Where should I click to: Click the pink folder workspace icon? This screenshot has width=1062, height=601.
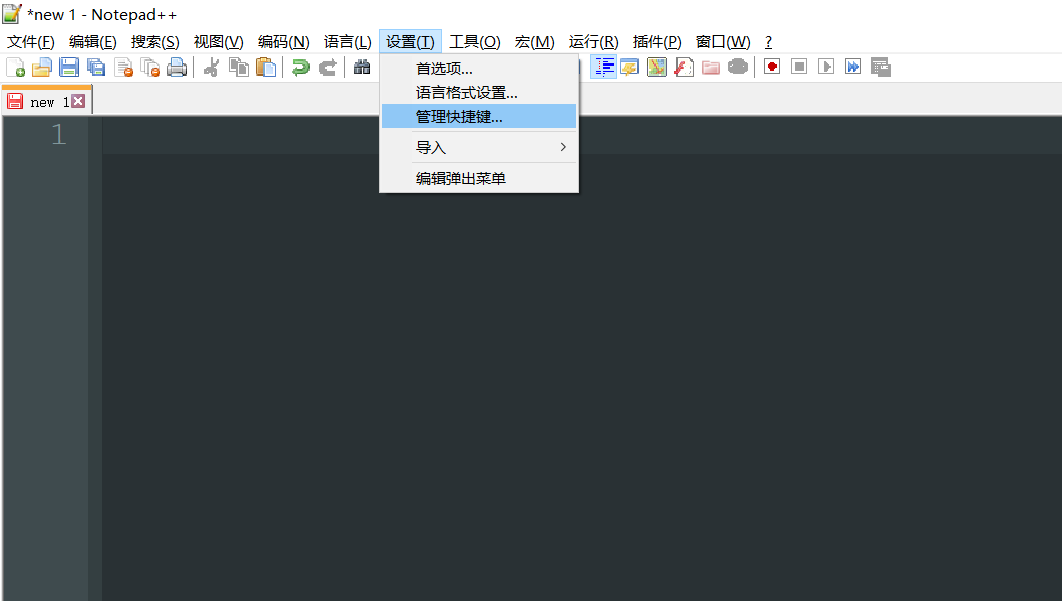pos(711,67)
